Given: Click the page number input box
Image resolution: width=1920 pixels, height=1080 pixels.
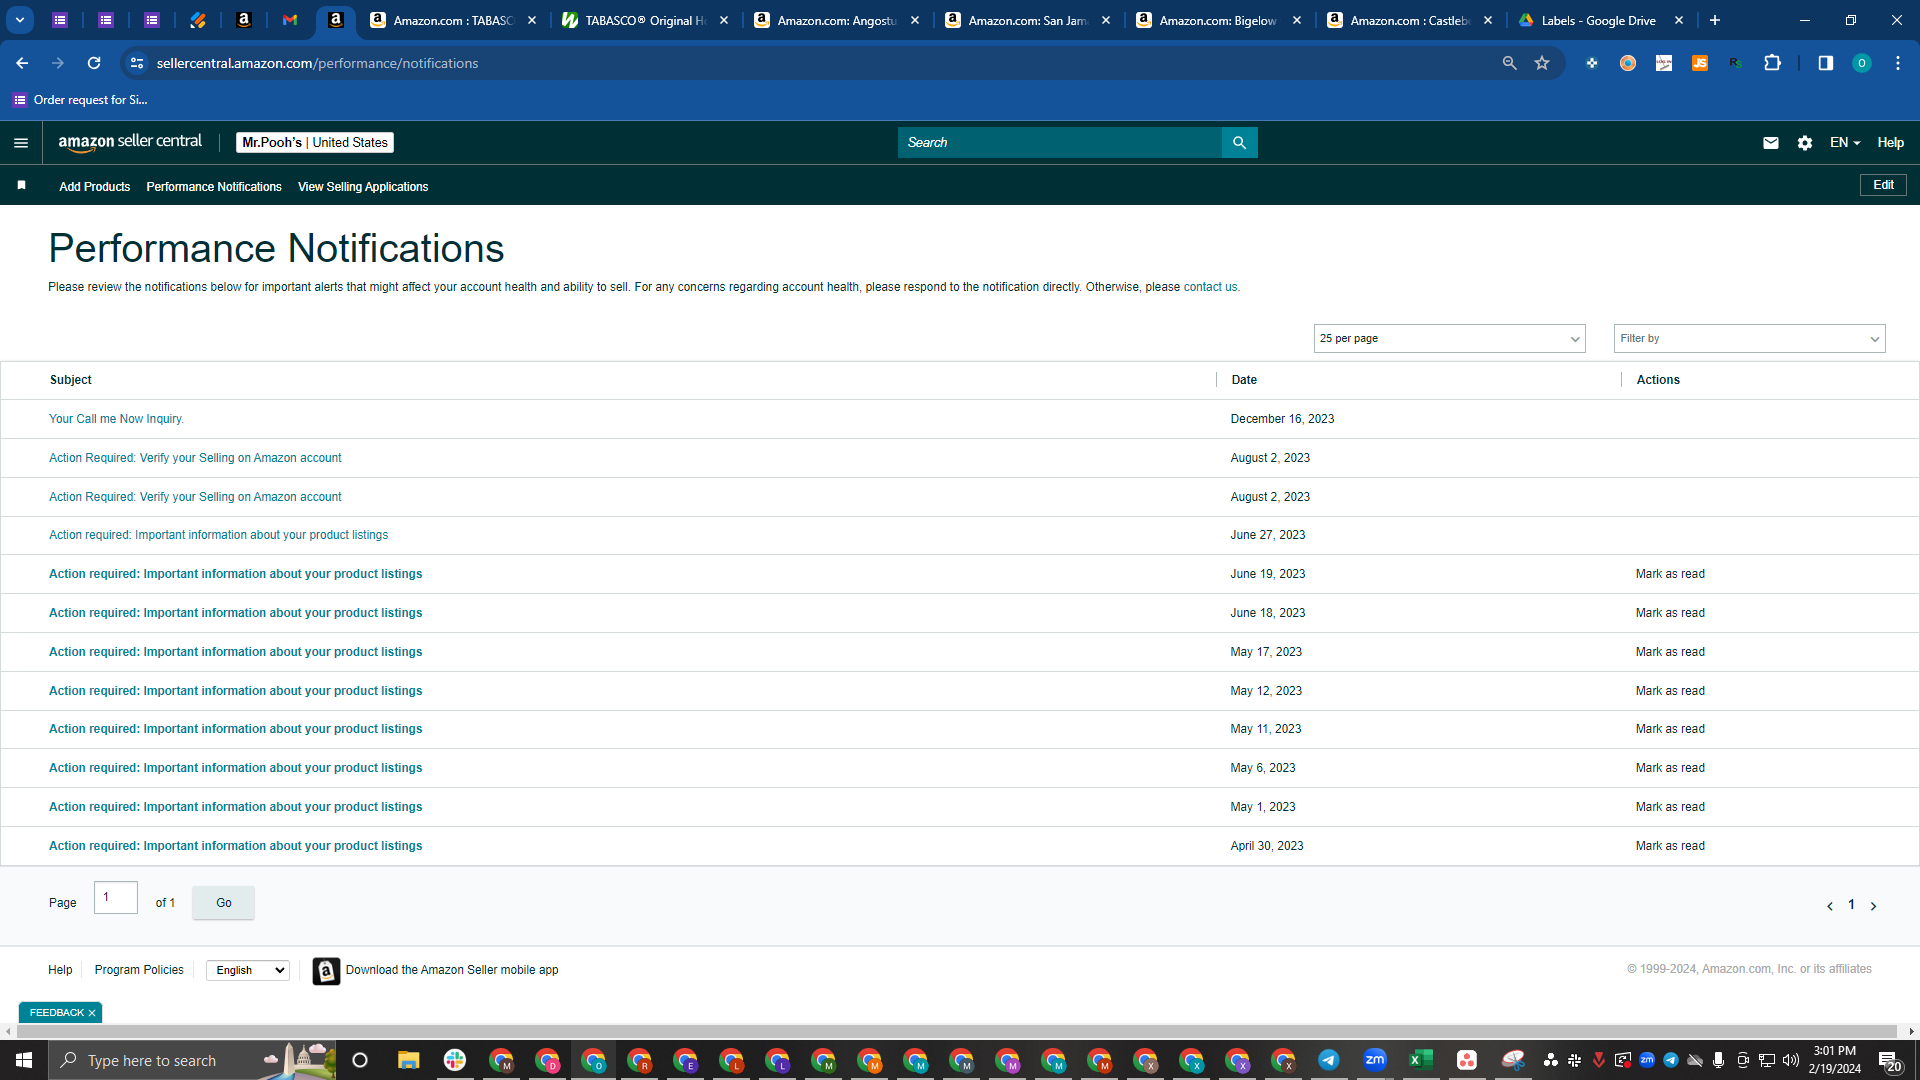Looking at the screenshot, I should click(116, 897).
